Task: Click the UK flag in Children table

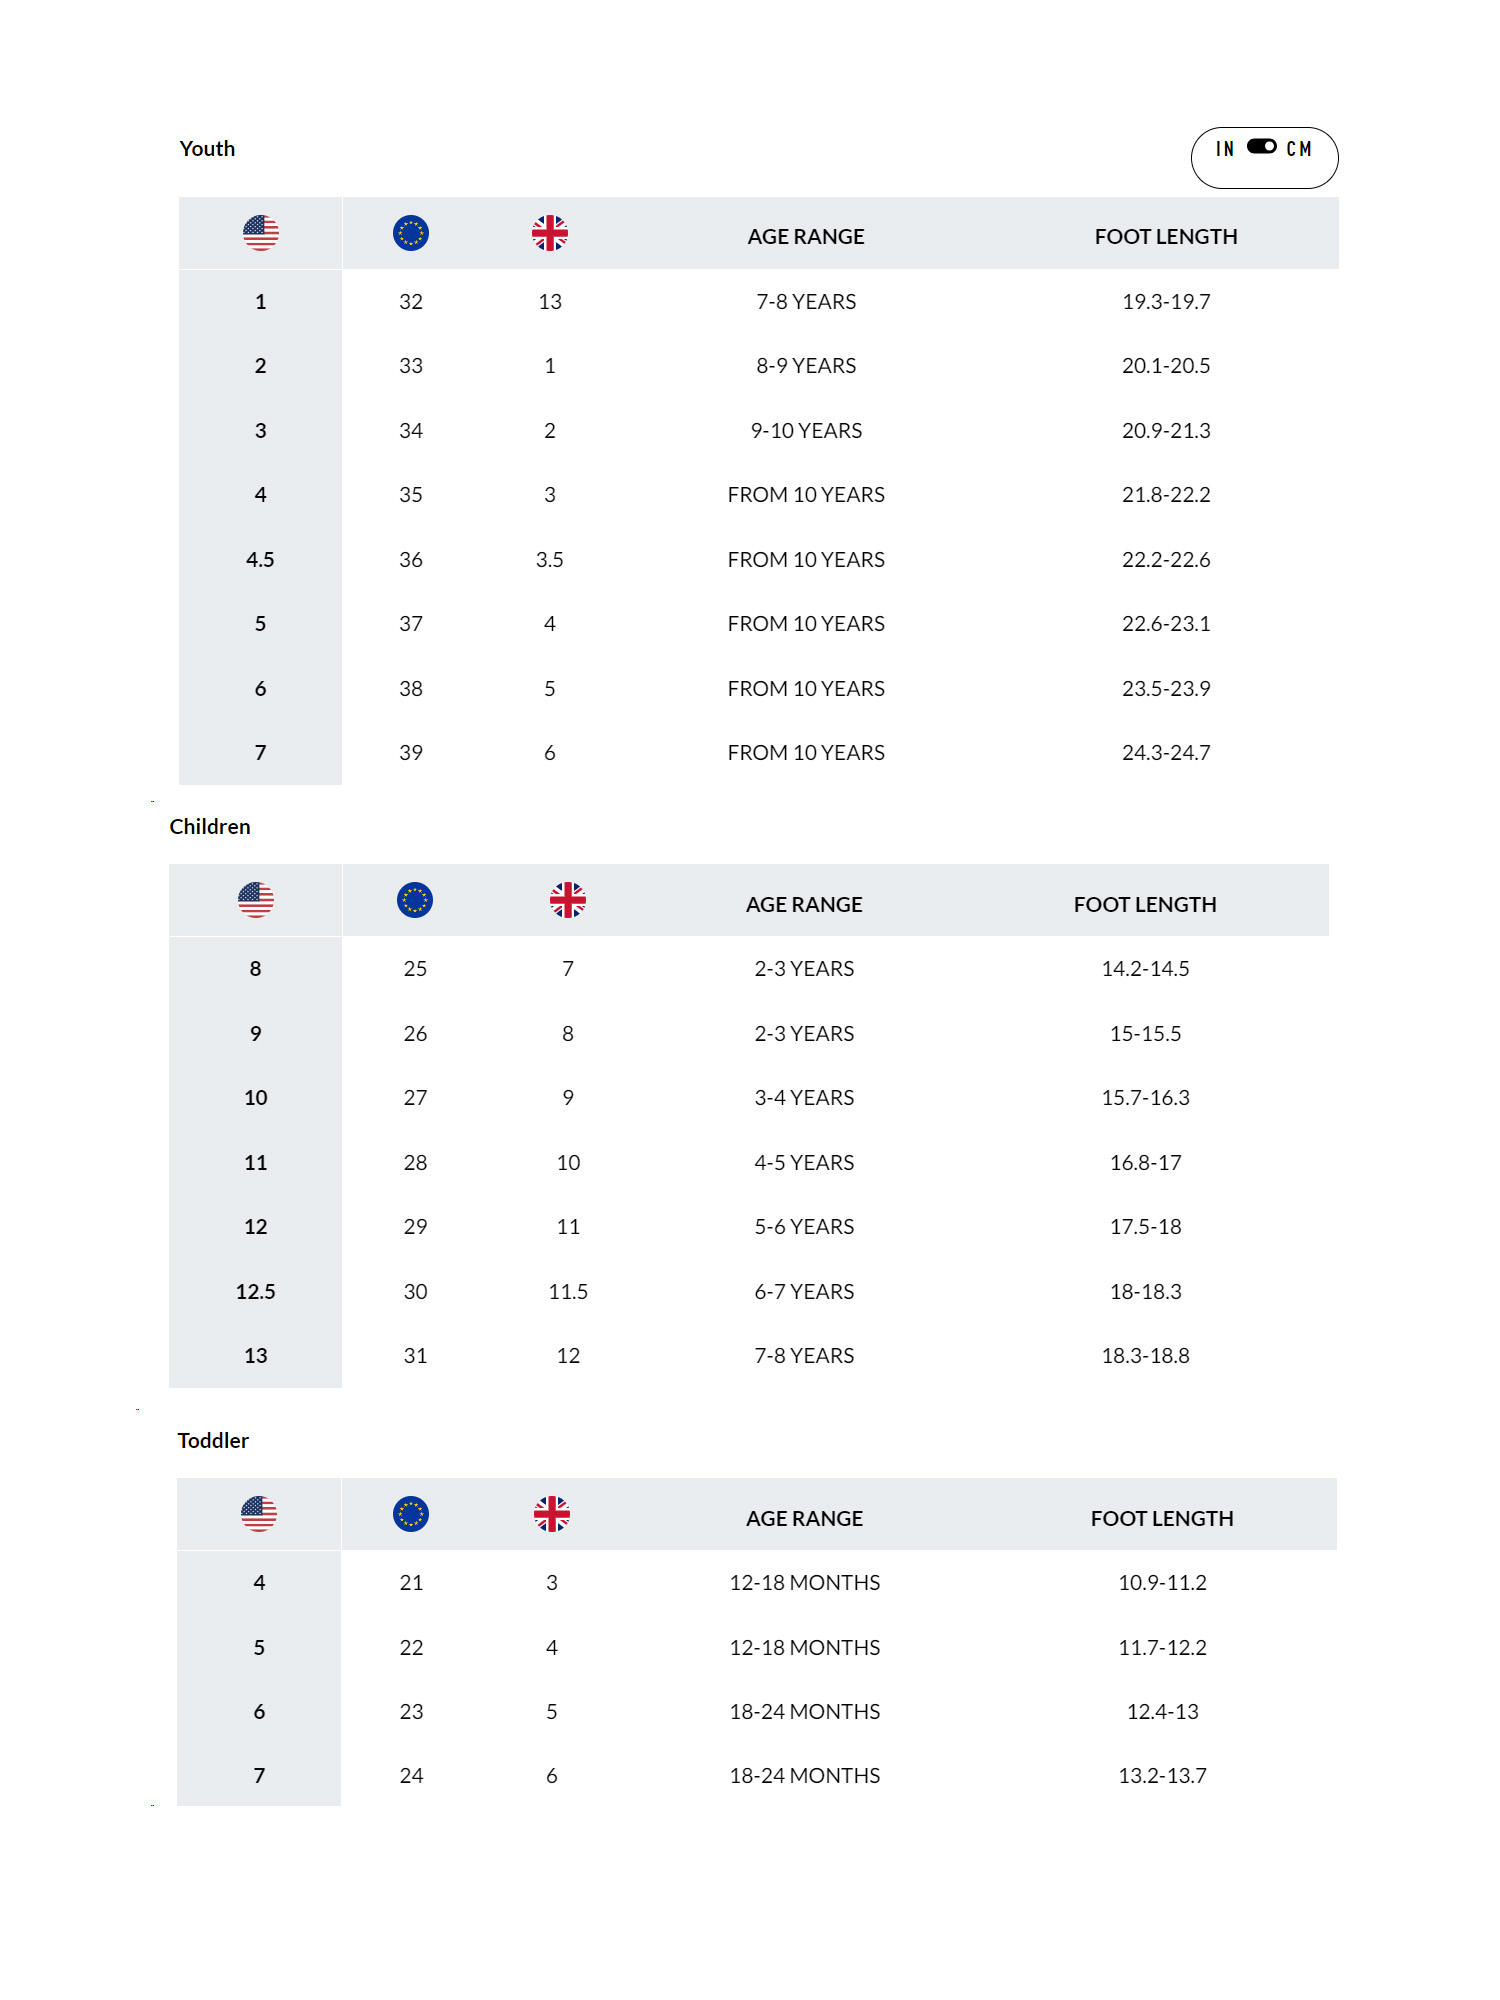Action: coord(568,900)
